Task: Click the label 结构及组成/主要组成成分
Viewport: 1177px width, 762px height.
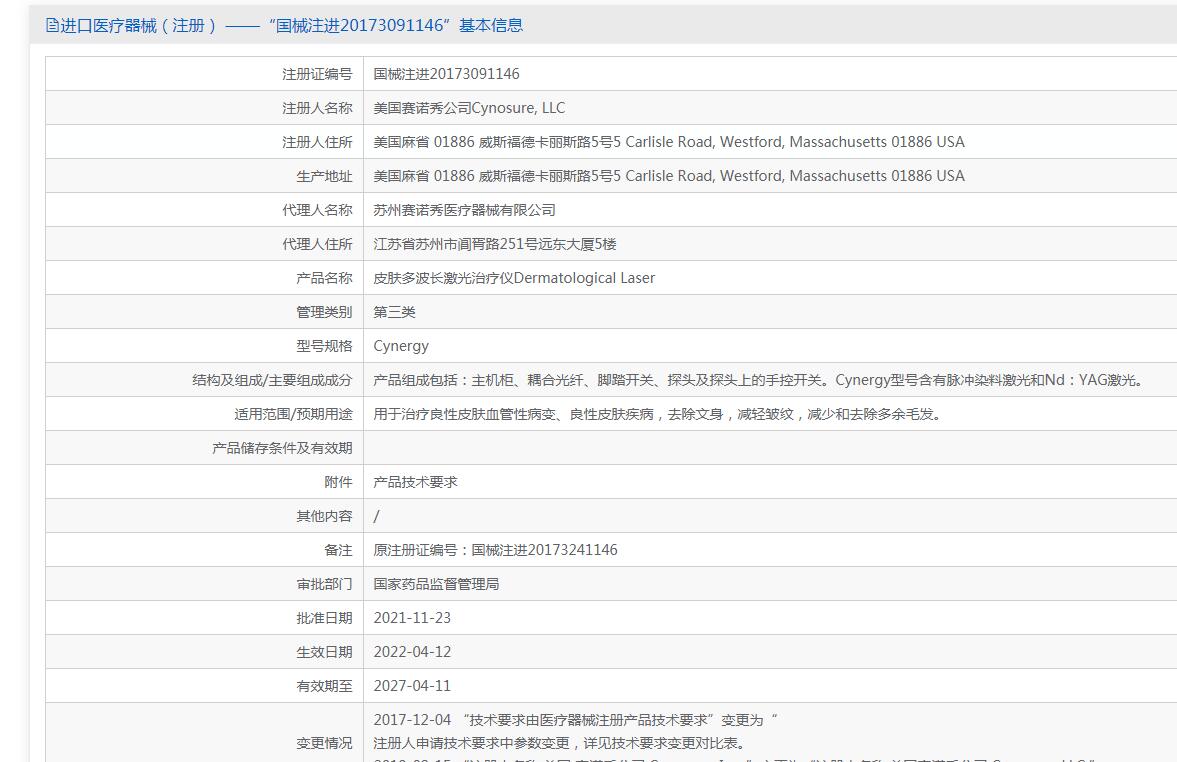Action: click(x=272, y=380)
